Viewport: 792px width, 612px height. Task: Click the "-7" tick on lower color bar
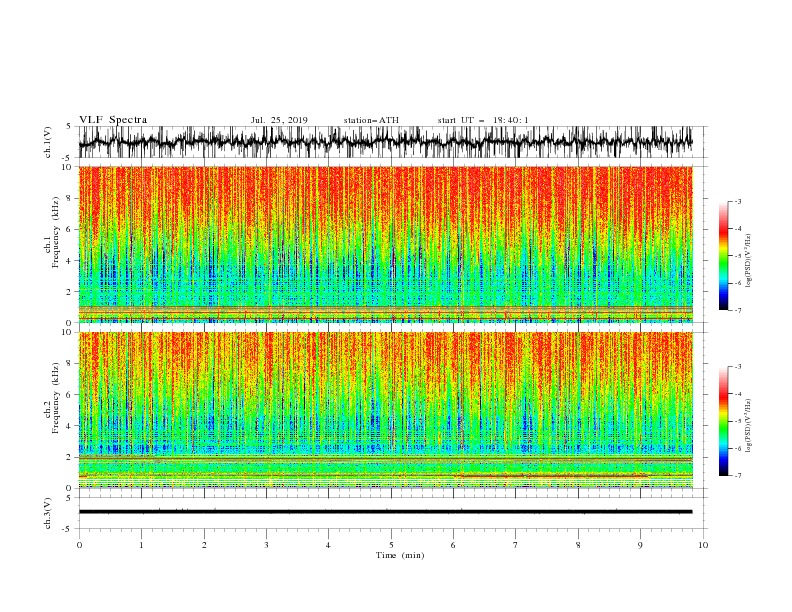737,476
